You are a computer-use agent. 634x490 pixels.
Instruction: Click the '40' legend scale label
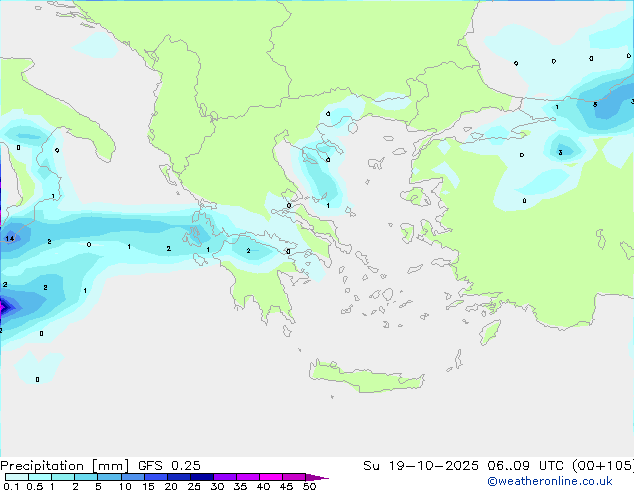263,486
